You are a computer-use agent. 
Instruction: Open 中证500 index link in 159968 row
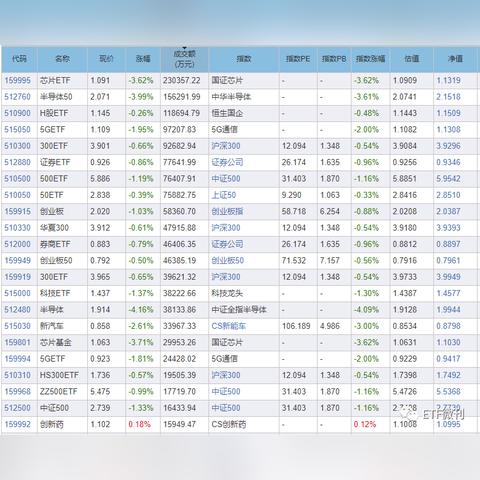pos(226,391)
